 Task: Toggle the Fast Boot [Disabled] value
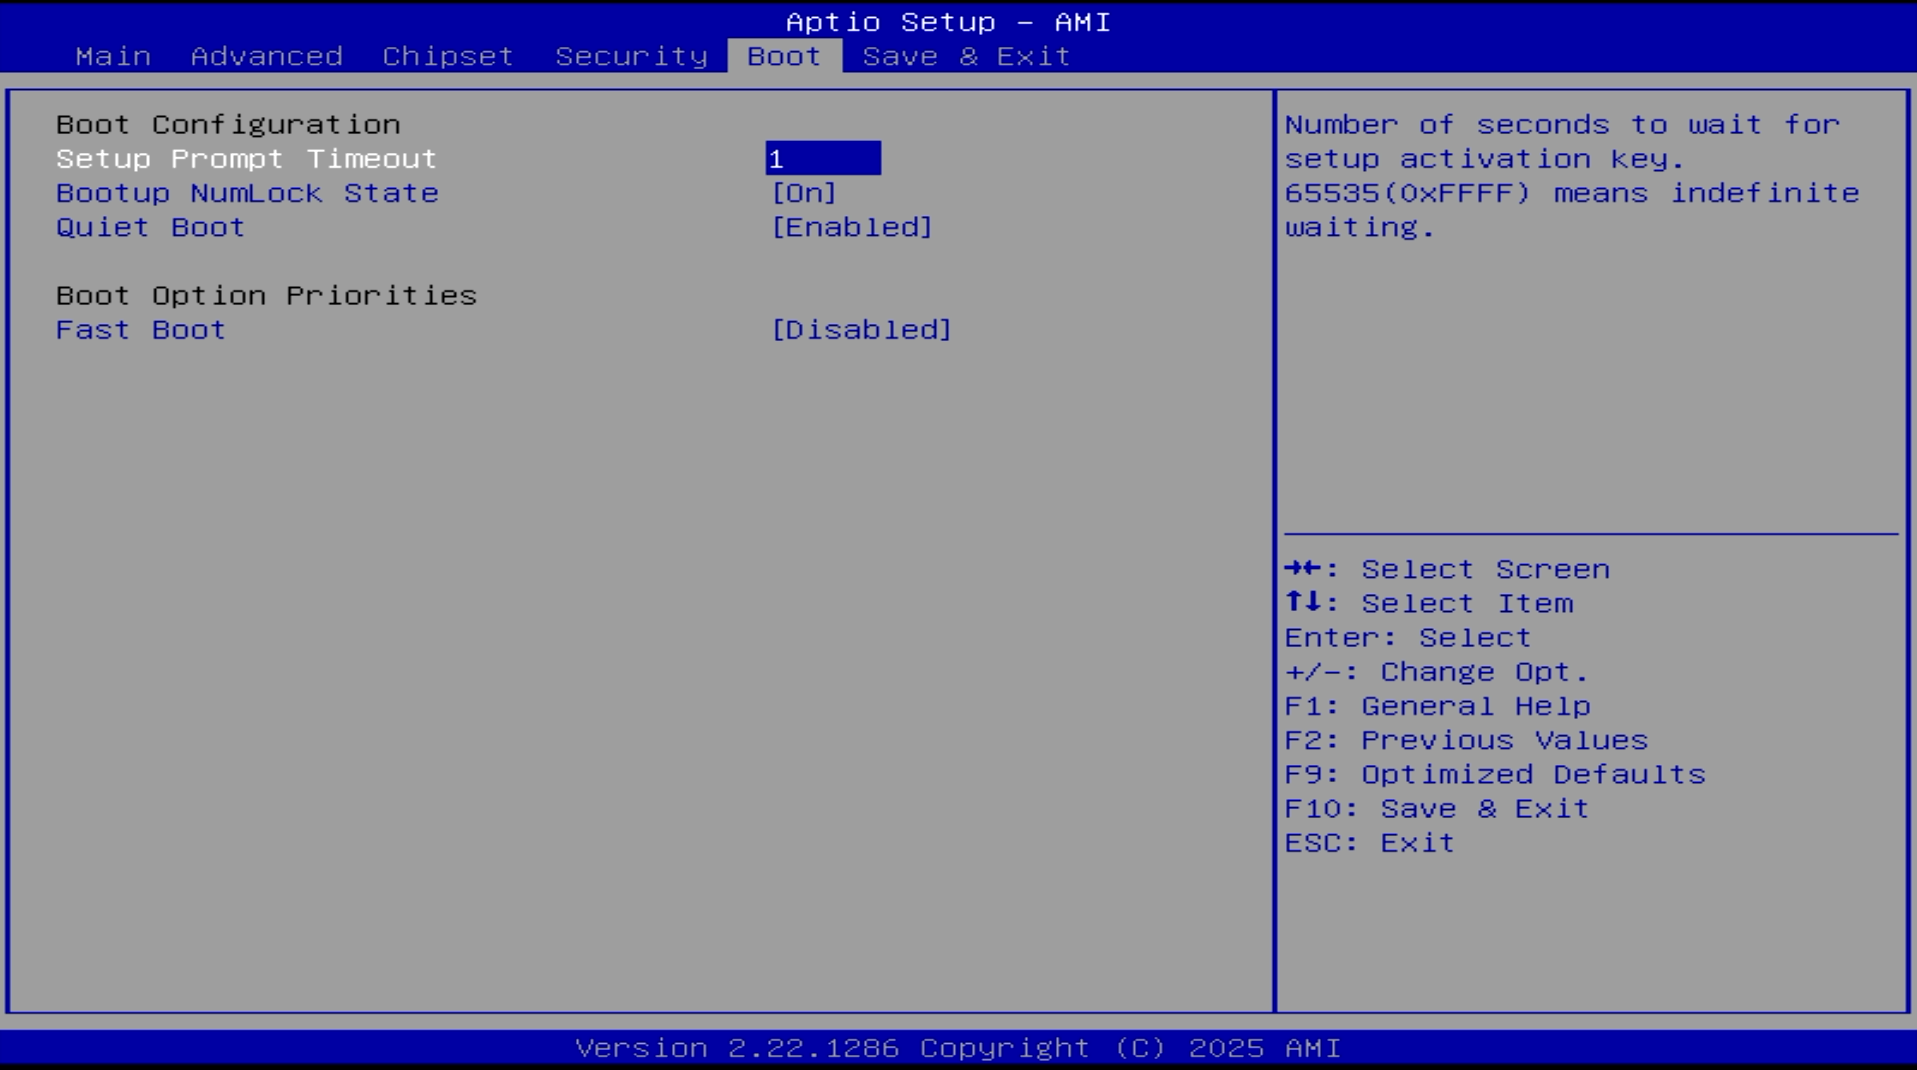[861, 330]
